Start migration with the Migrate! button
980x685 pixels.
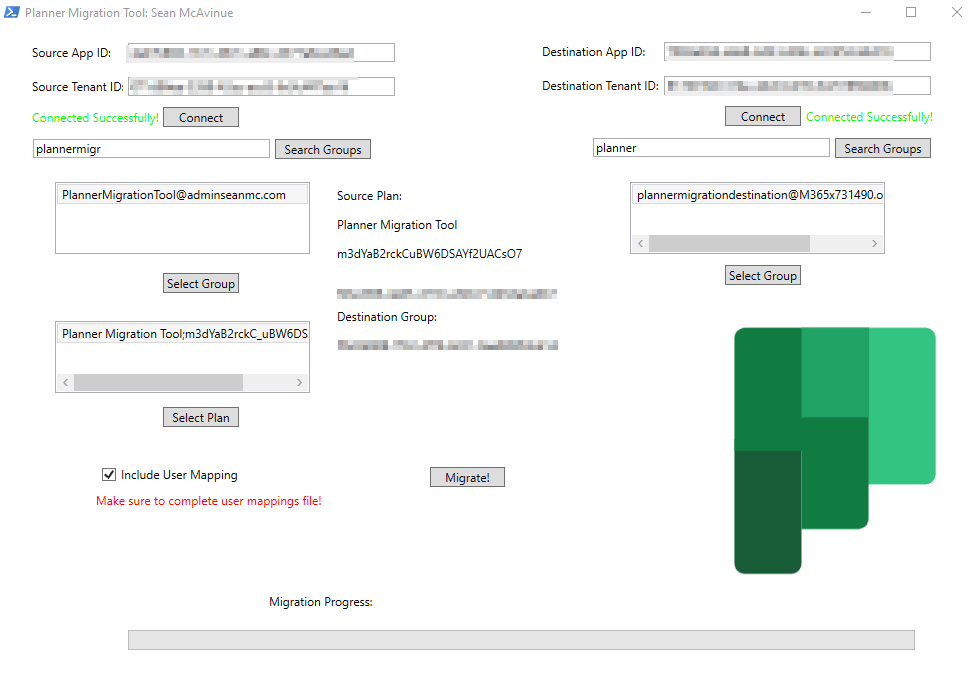467,477
